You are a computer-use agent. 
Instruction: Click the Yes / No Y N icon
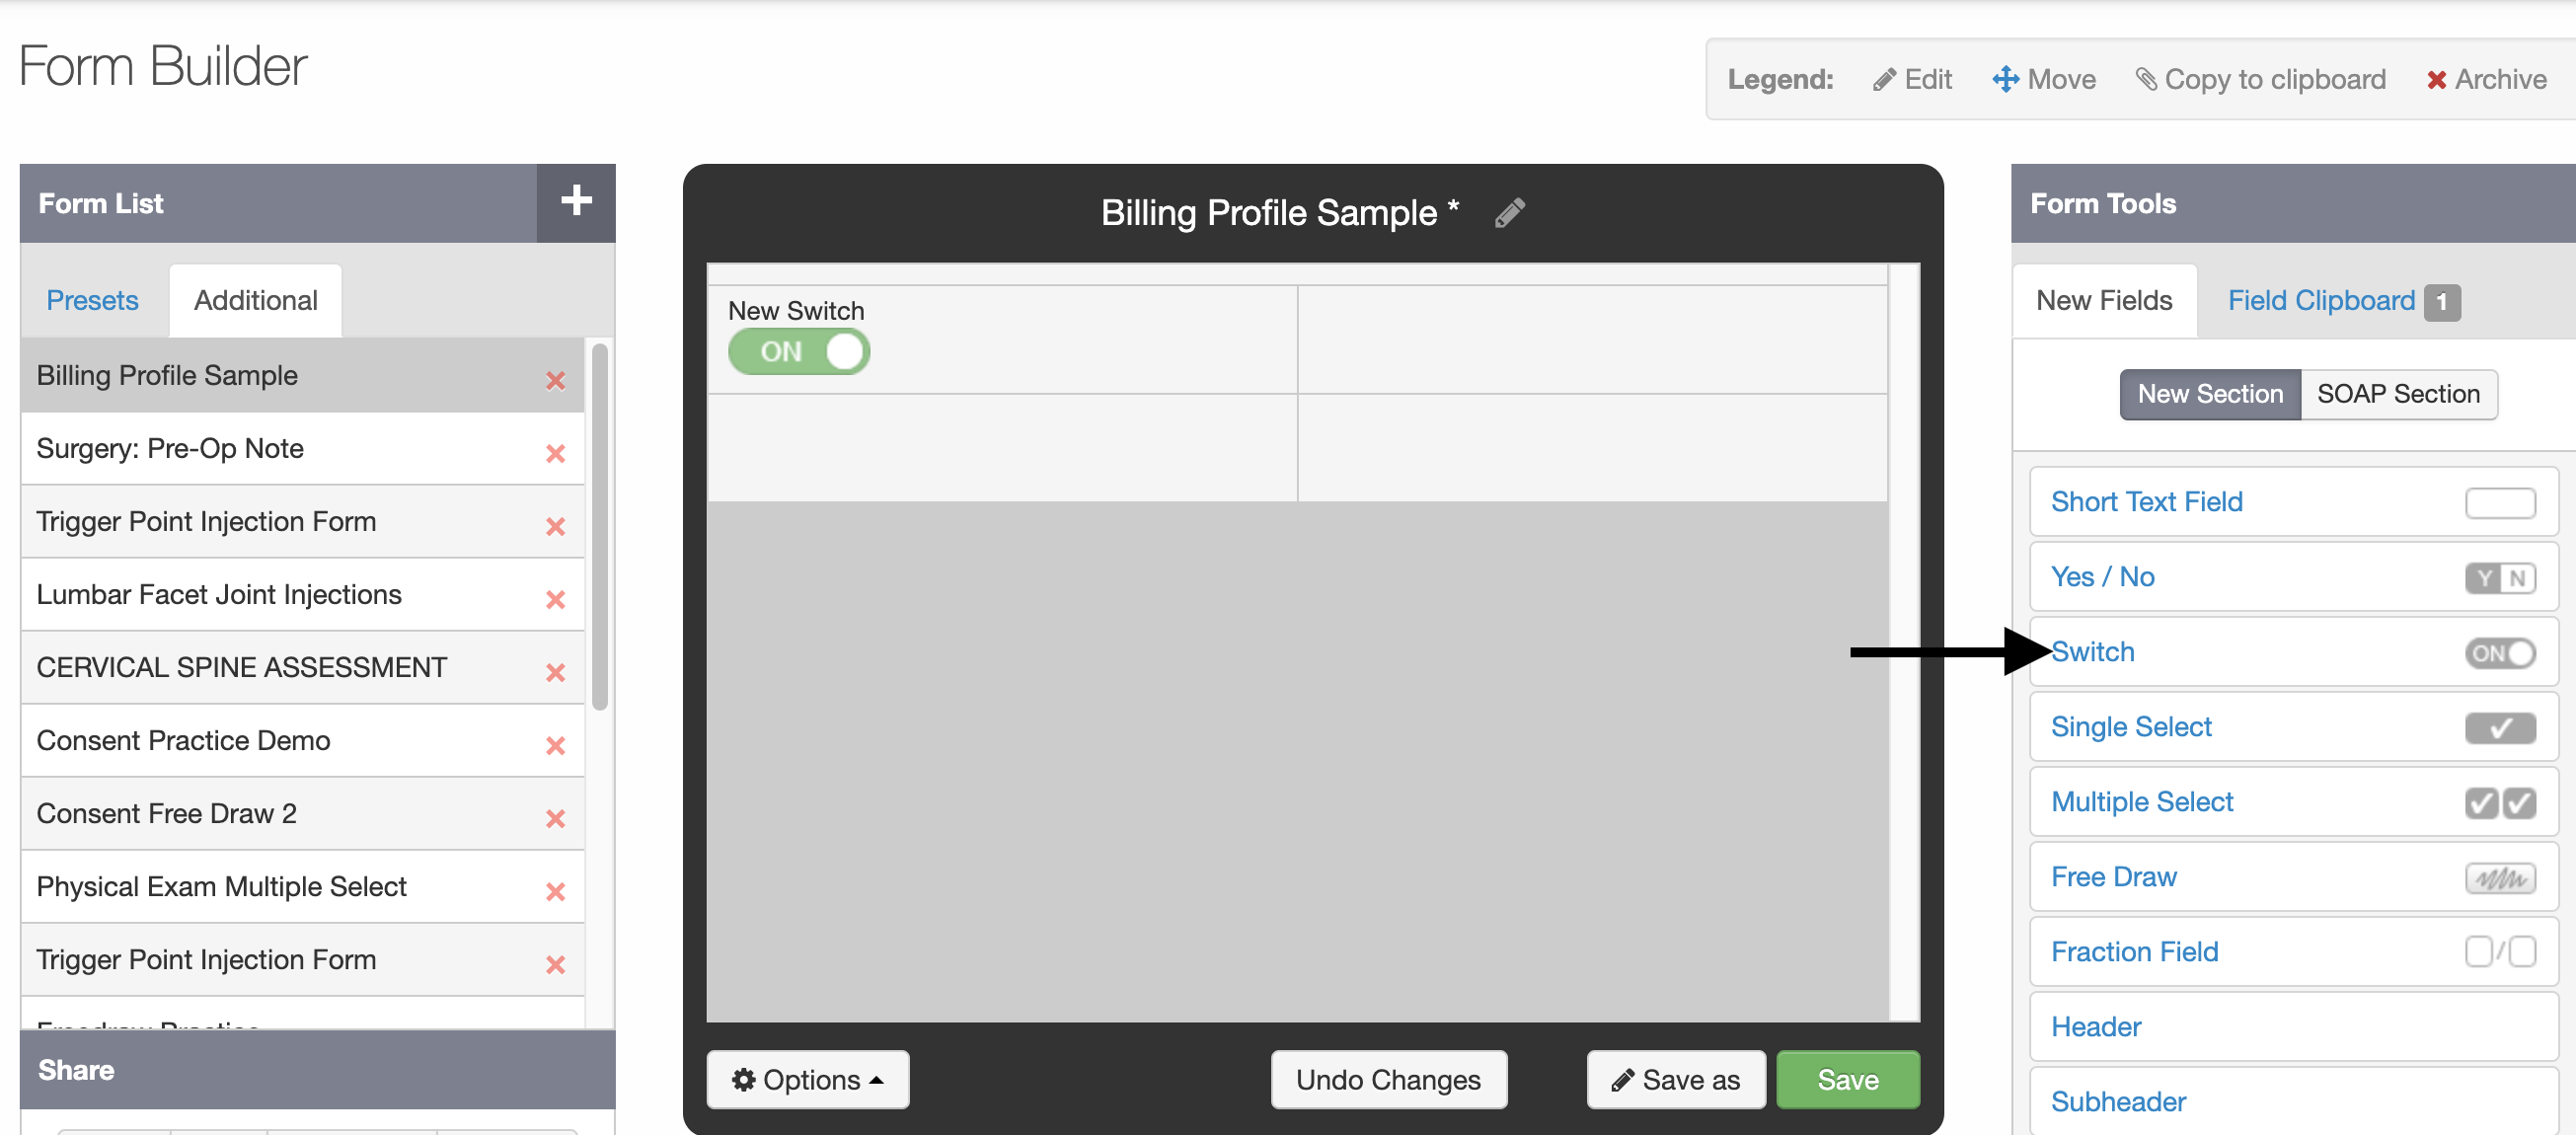point(2499,577)
